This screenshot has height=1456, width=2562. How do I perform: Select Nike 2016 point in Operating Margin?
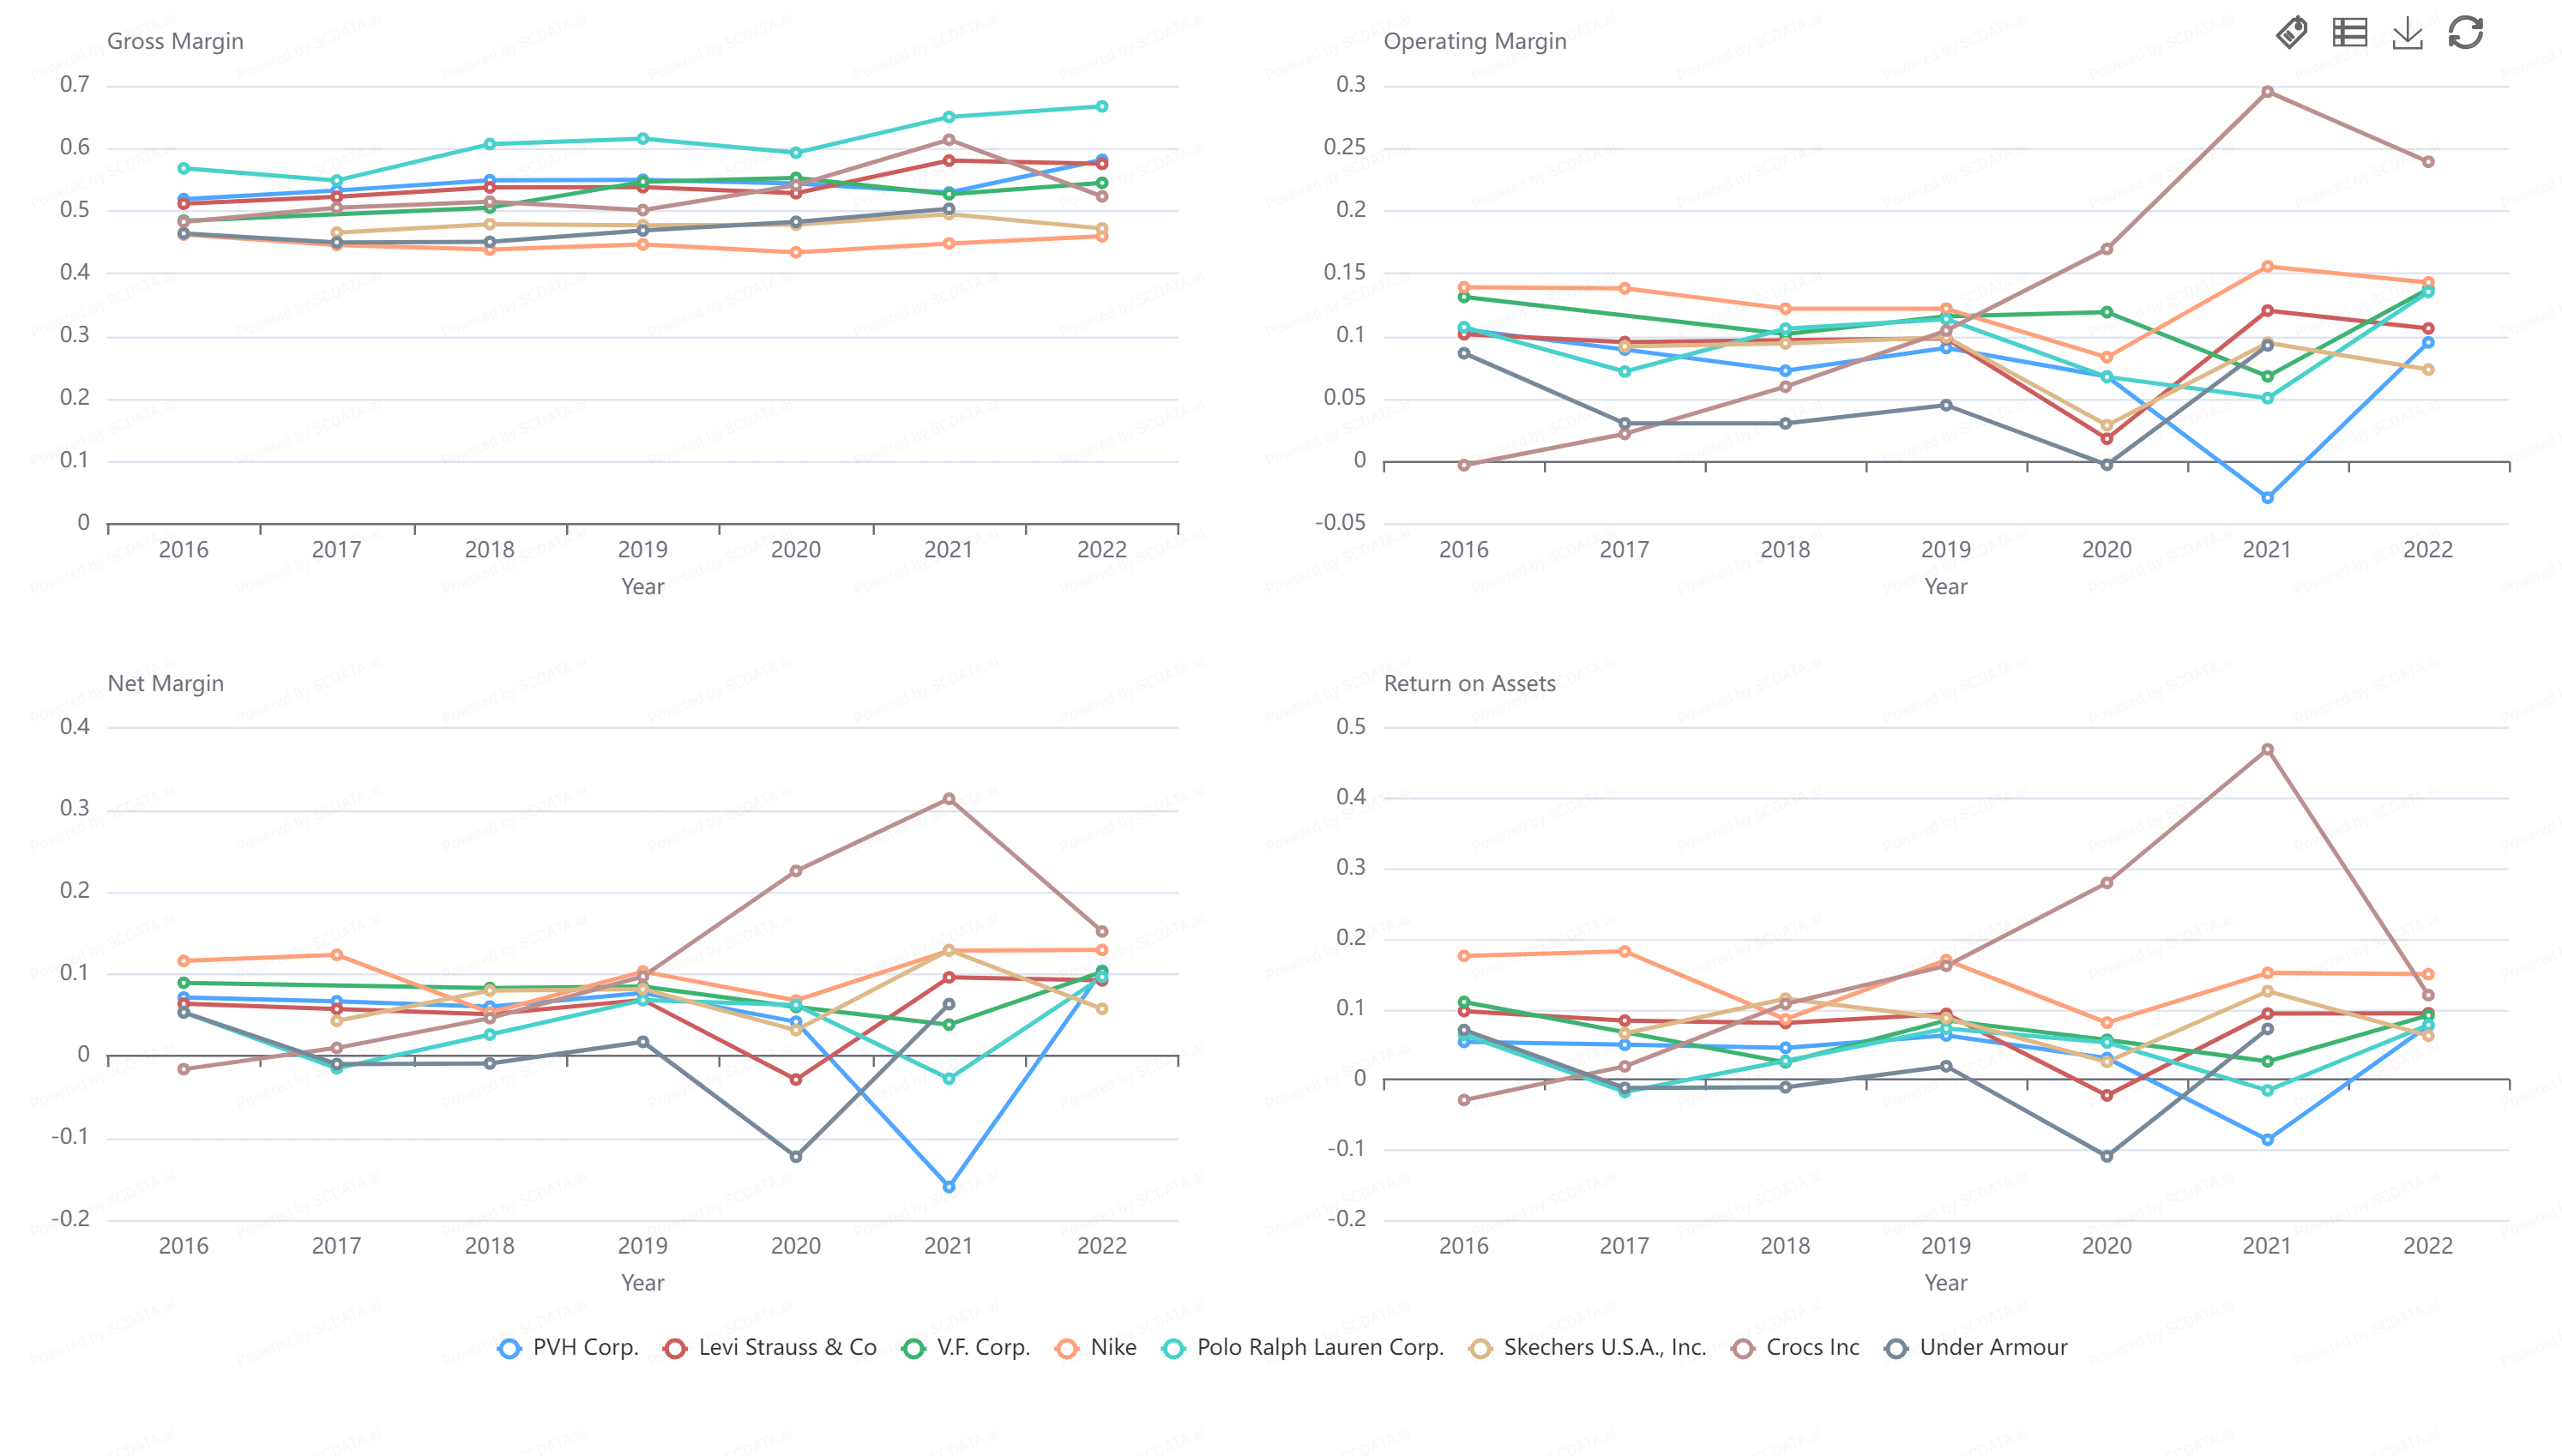[1463, 287]
